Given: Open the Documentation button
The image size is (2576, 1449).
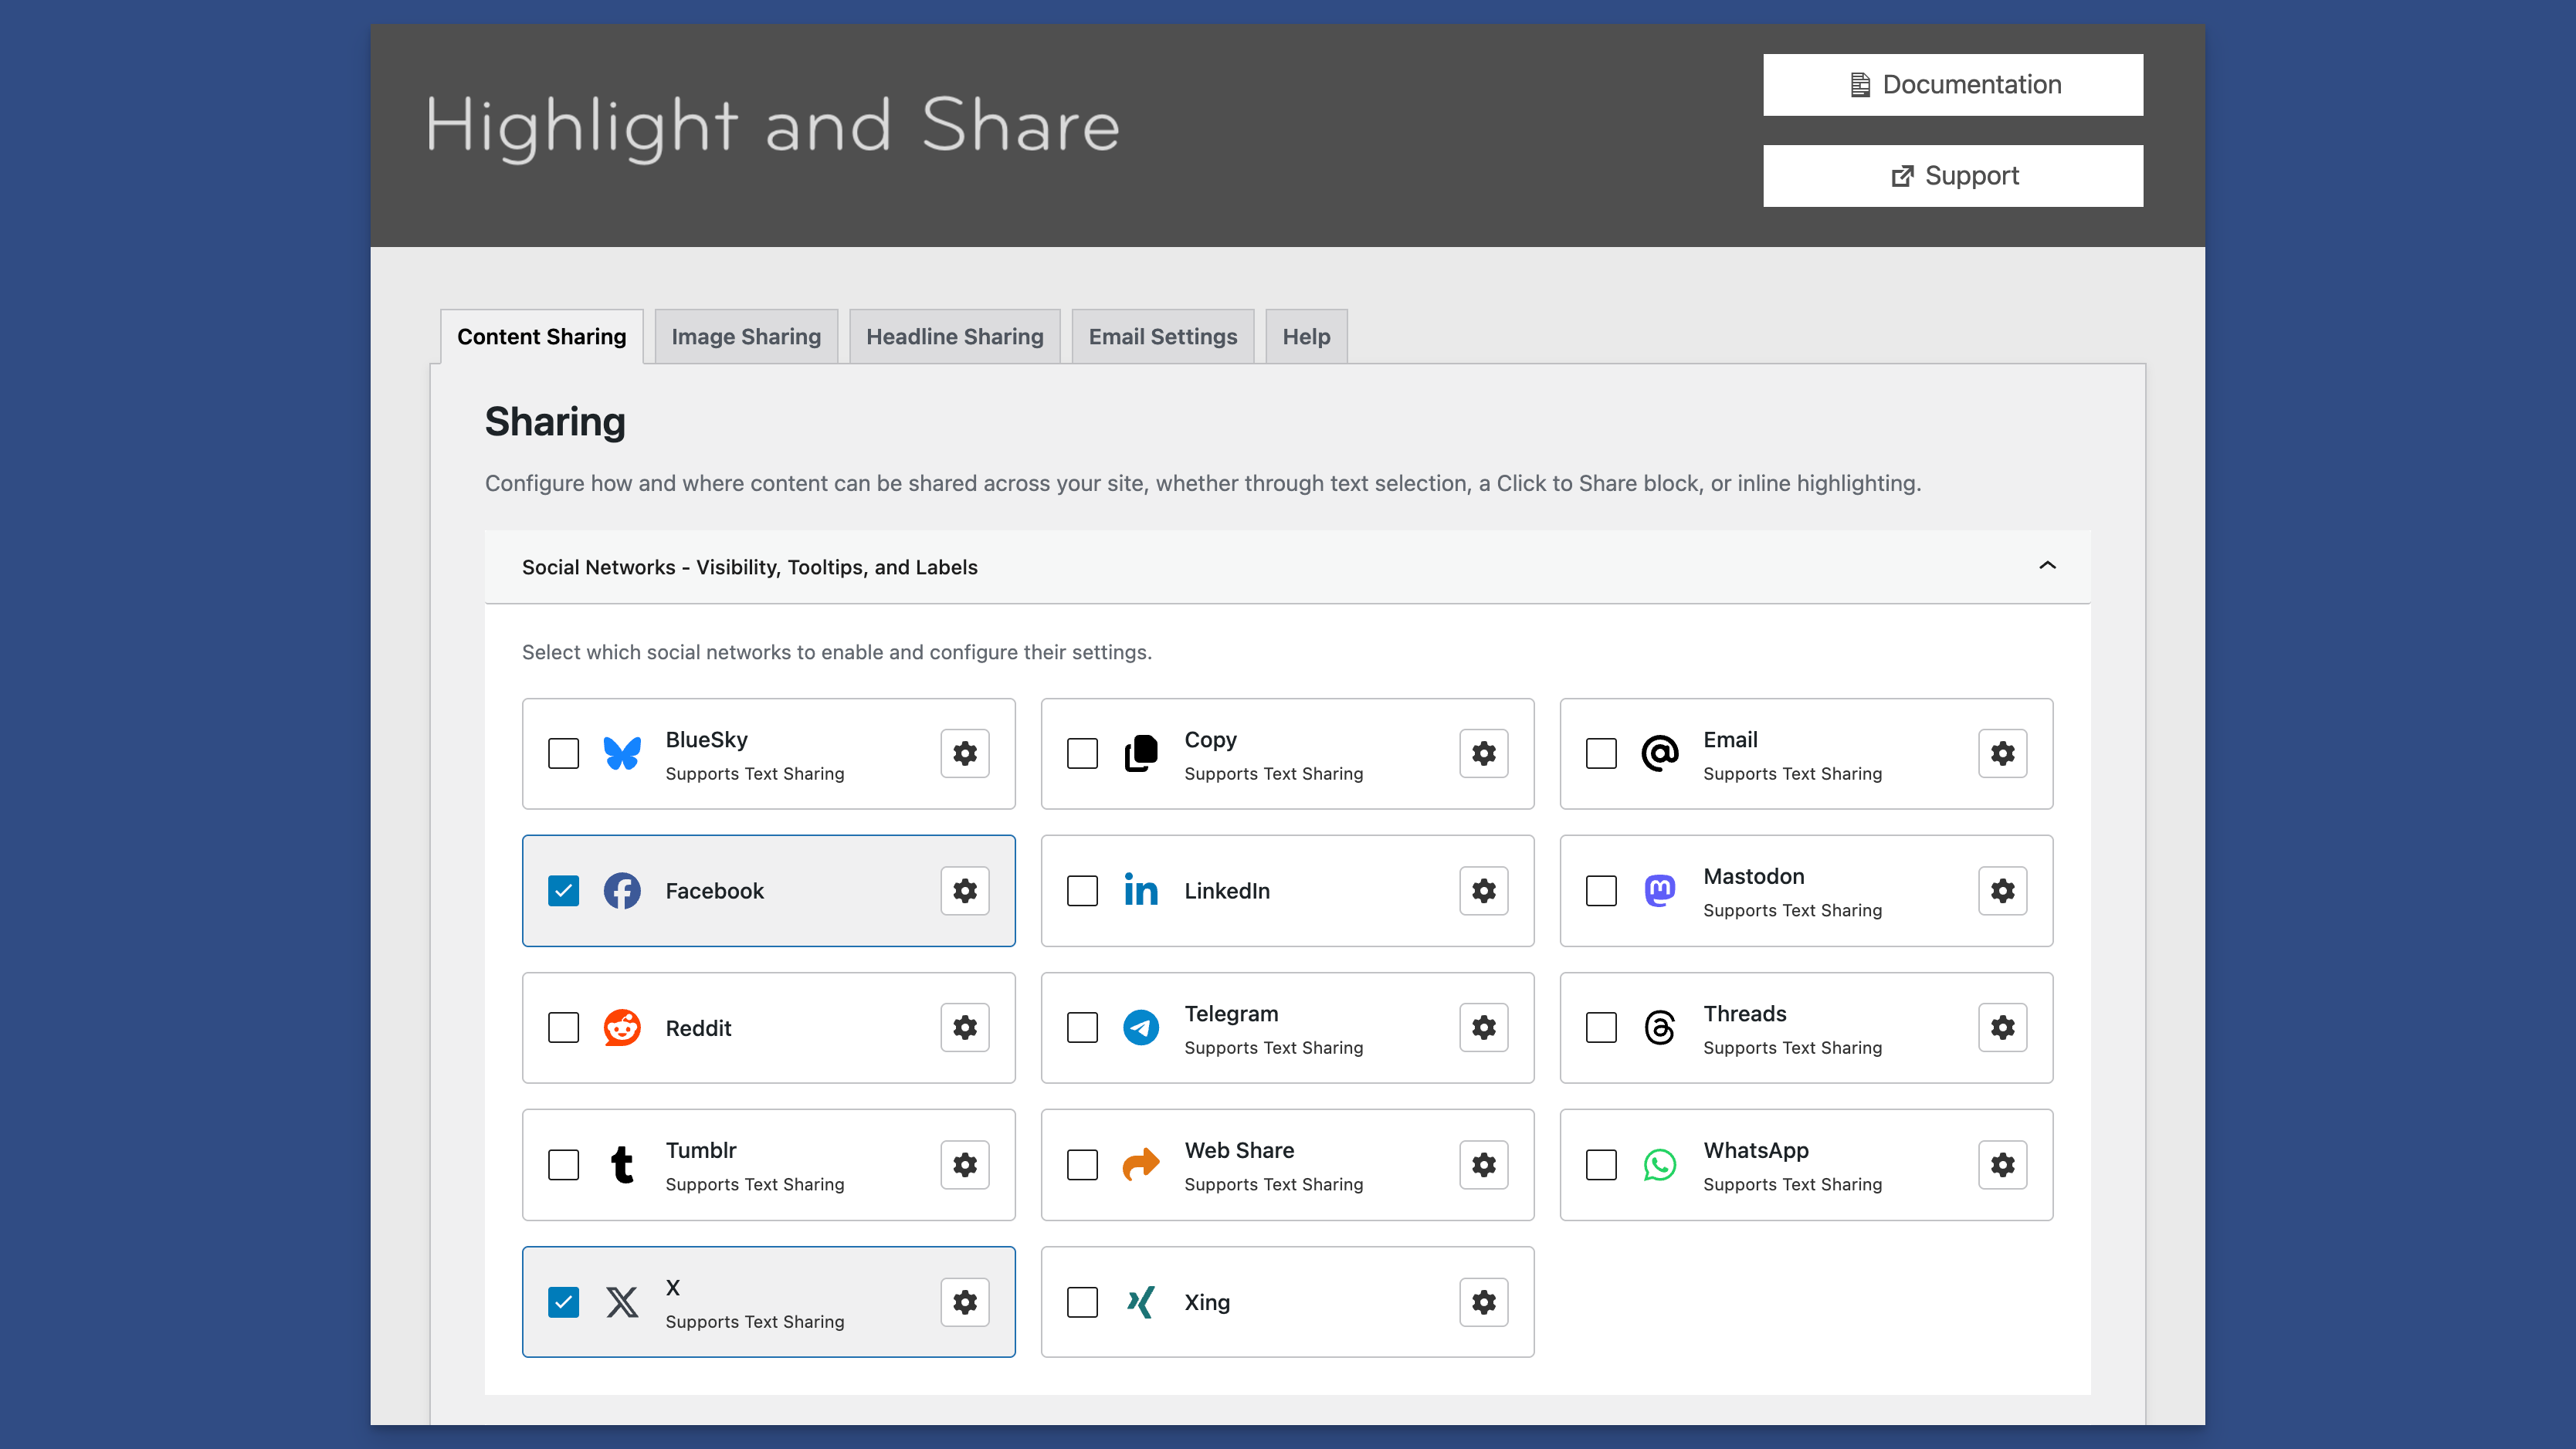Looking at the screenshot, I should pyautogui.click(x=1953, y=84).
